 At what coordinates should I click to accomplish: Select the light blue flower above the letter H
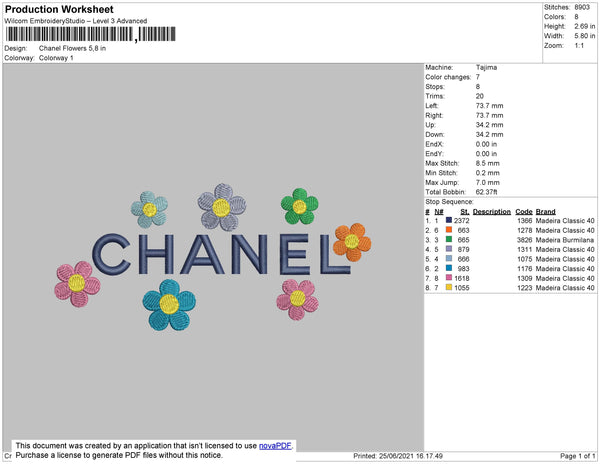pos(150,210)
